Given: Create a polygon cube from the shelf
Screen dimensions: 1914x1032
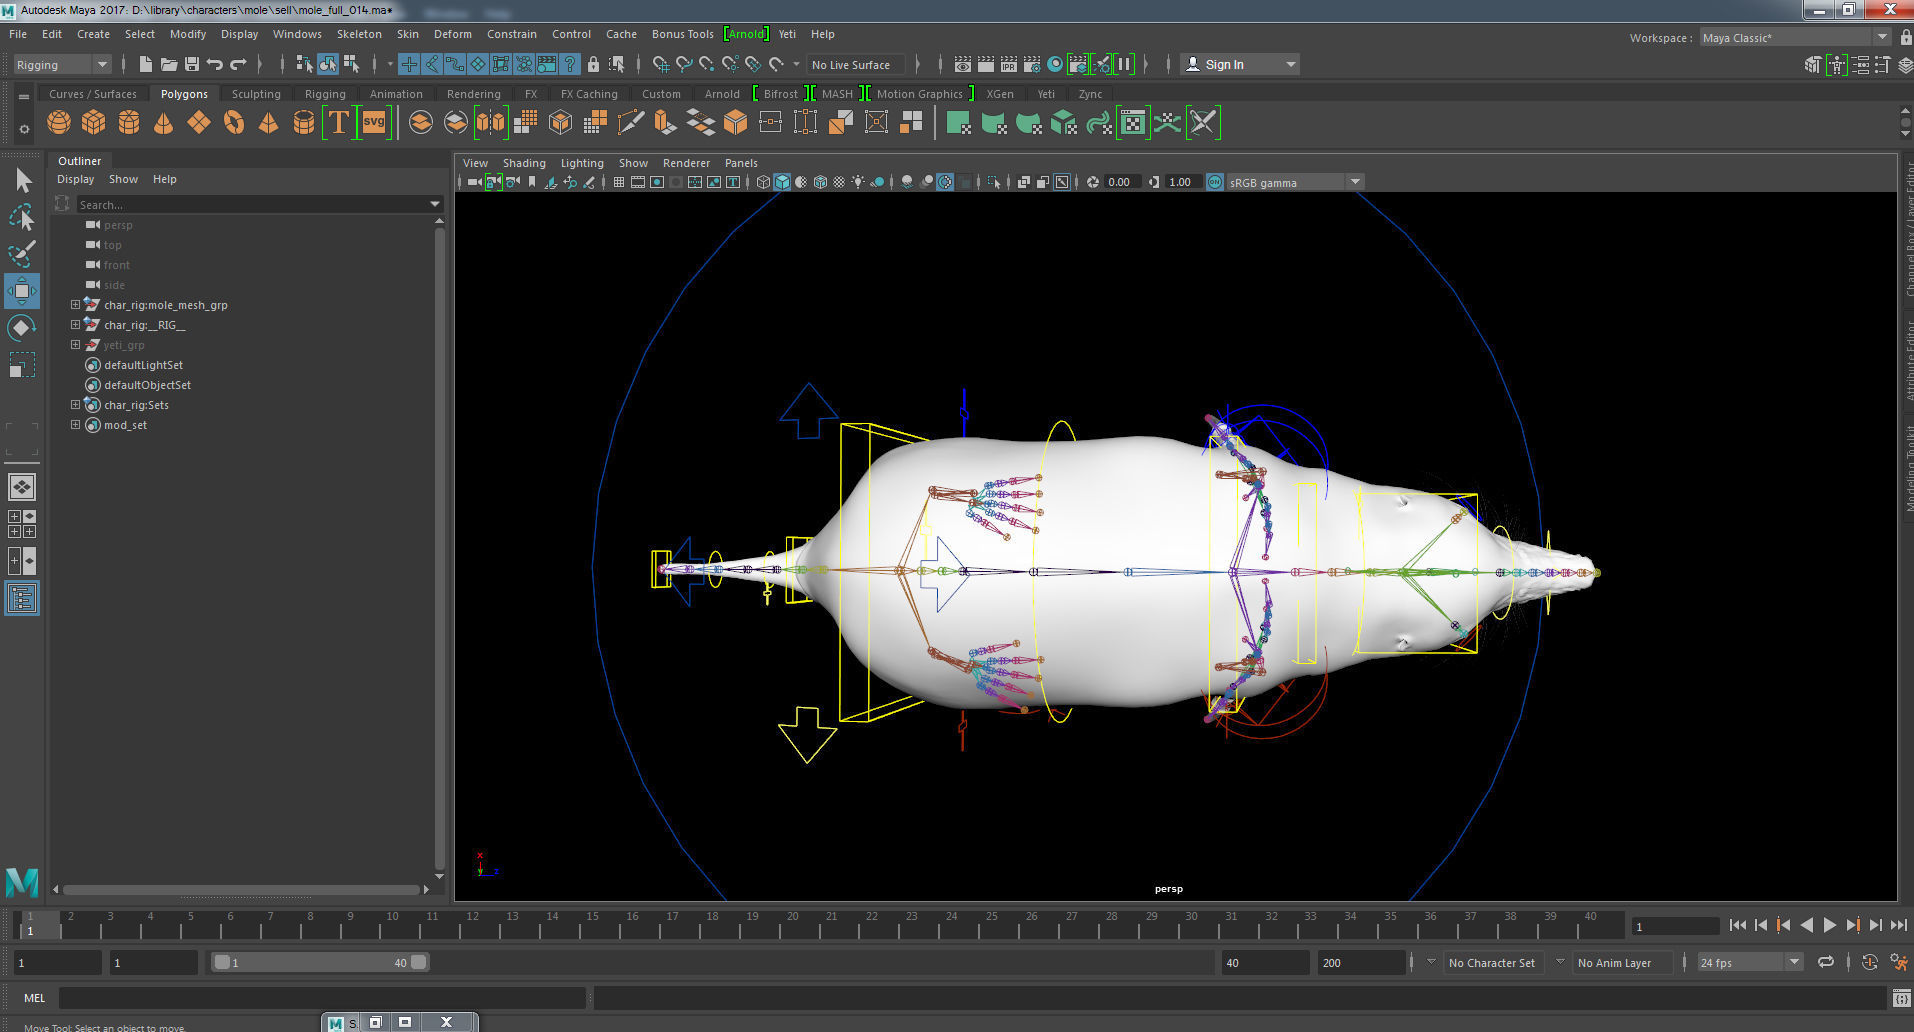Looking at the screenshot, I should coord(94,123).
